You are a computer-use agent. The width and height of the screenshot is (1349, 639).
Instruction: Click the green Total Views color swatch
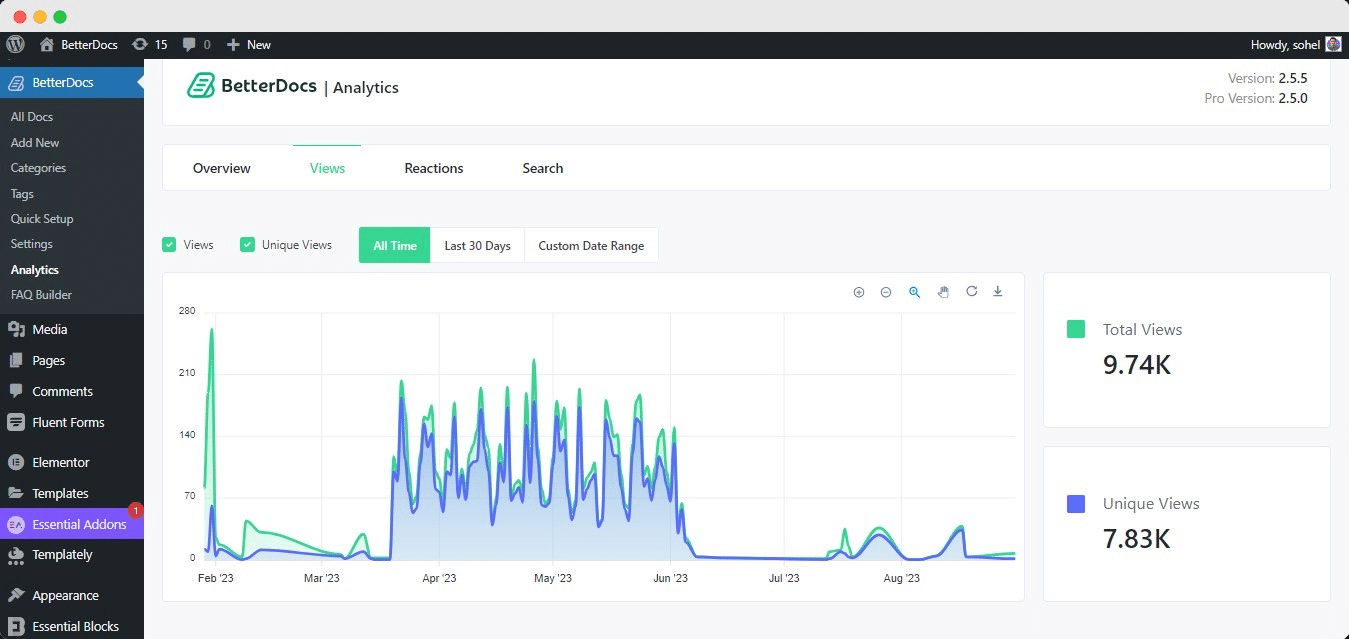[x=1076, y=329]
